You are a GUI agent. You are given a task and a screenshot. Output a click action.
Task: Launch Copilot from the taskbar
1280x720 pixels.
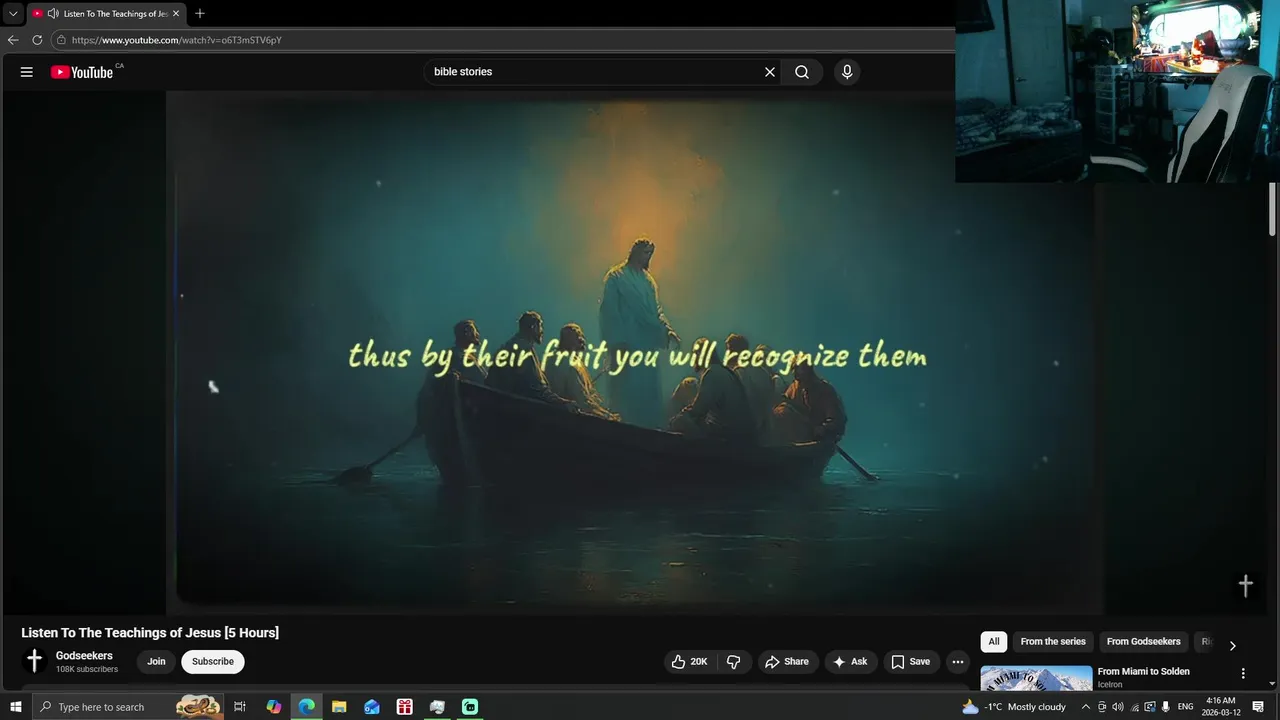coord(274,707)
